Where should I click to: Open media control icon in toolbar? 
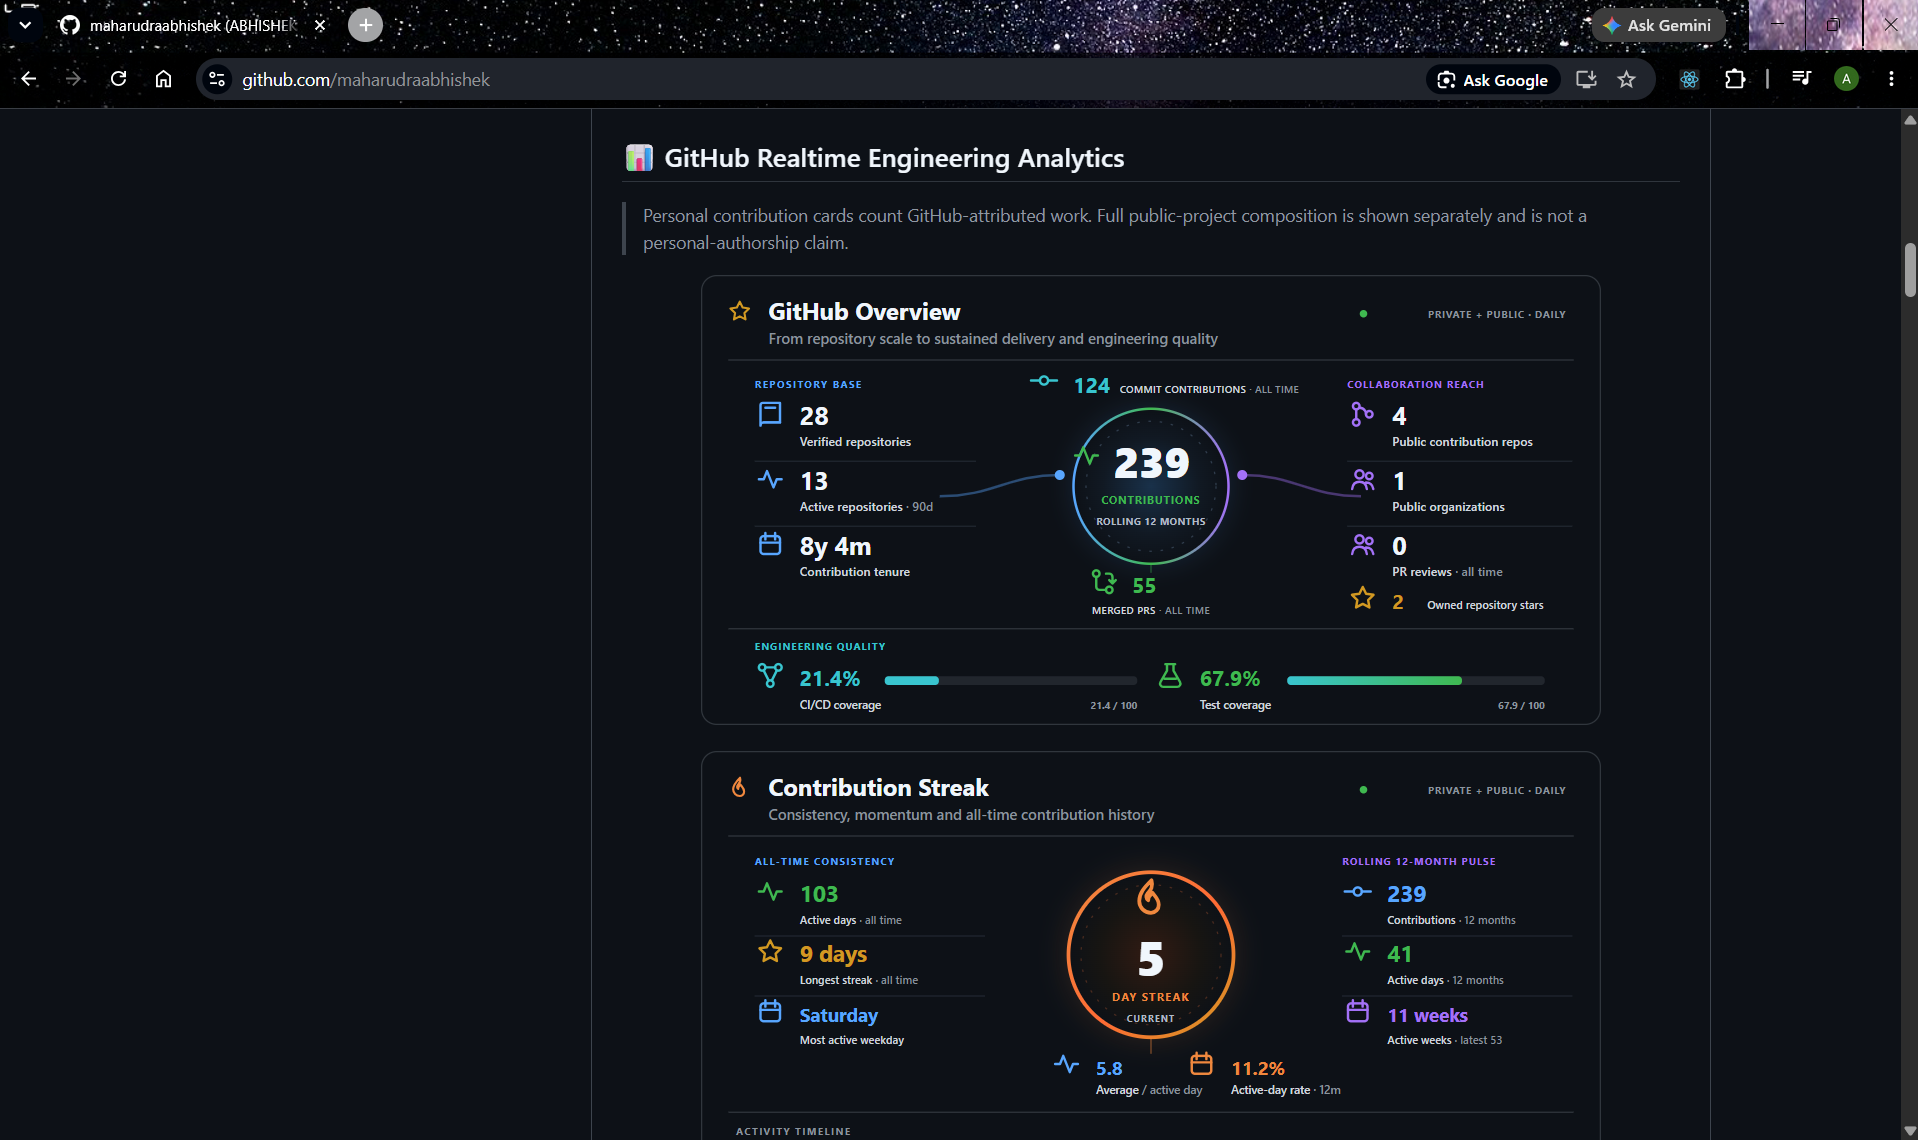click(x=1801, y=78)
